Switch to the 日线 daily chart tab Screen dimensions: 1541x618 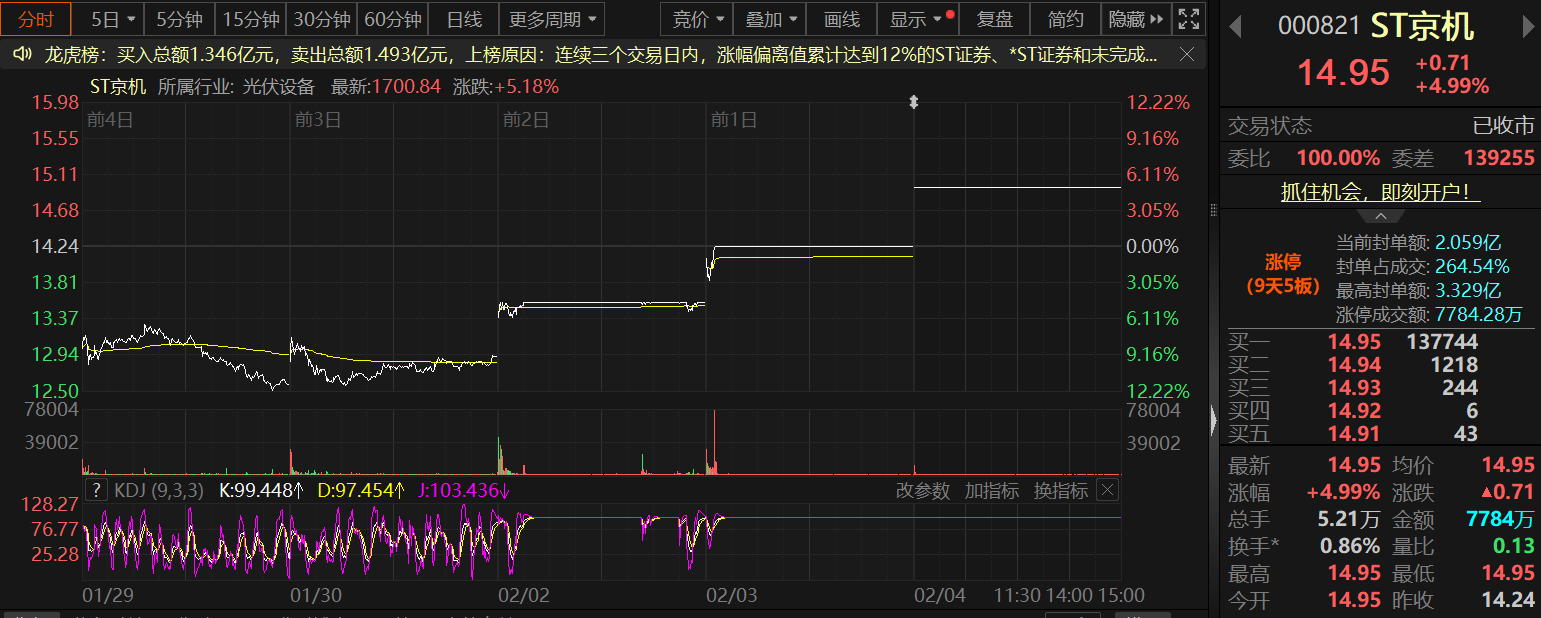coord(464,19)
